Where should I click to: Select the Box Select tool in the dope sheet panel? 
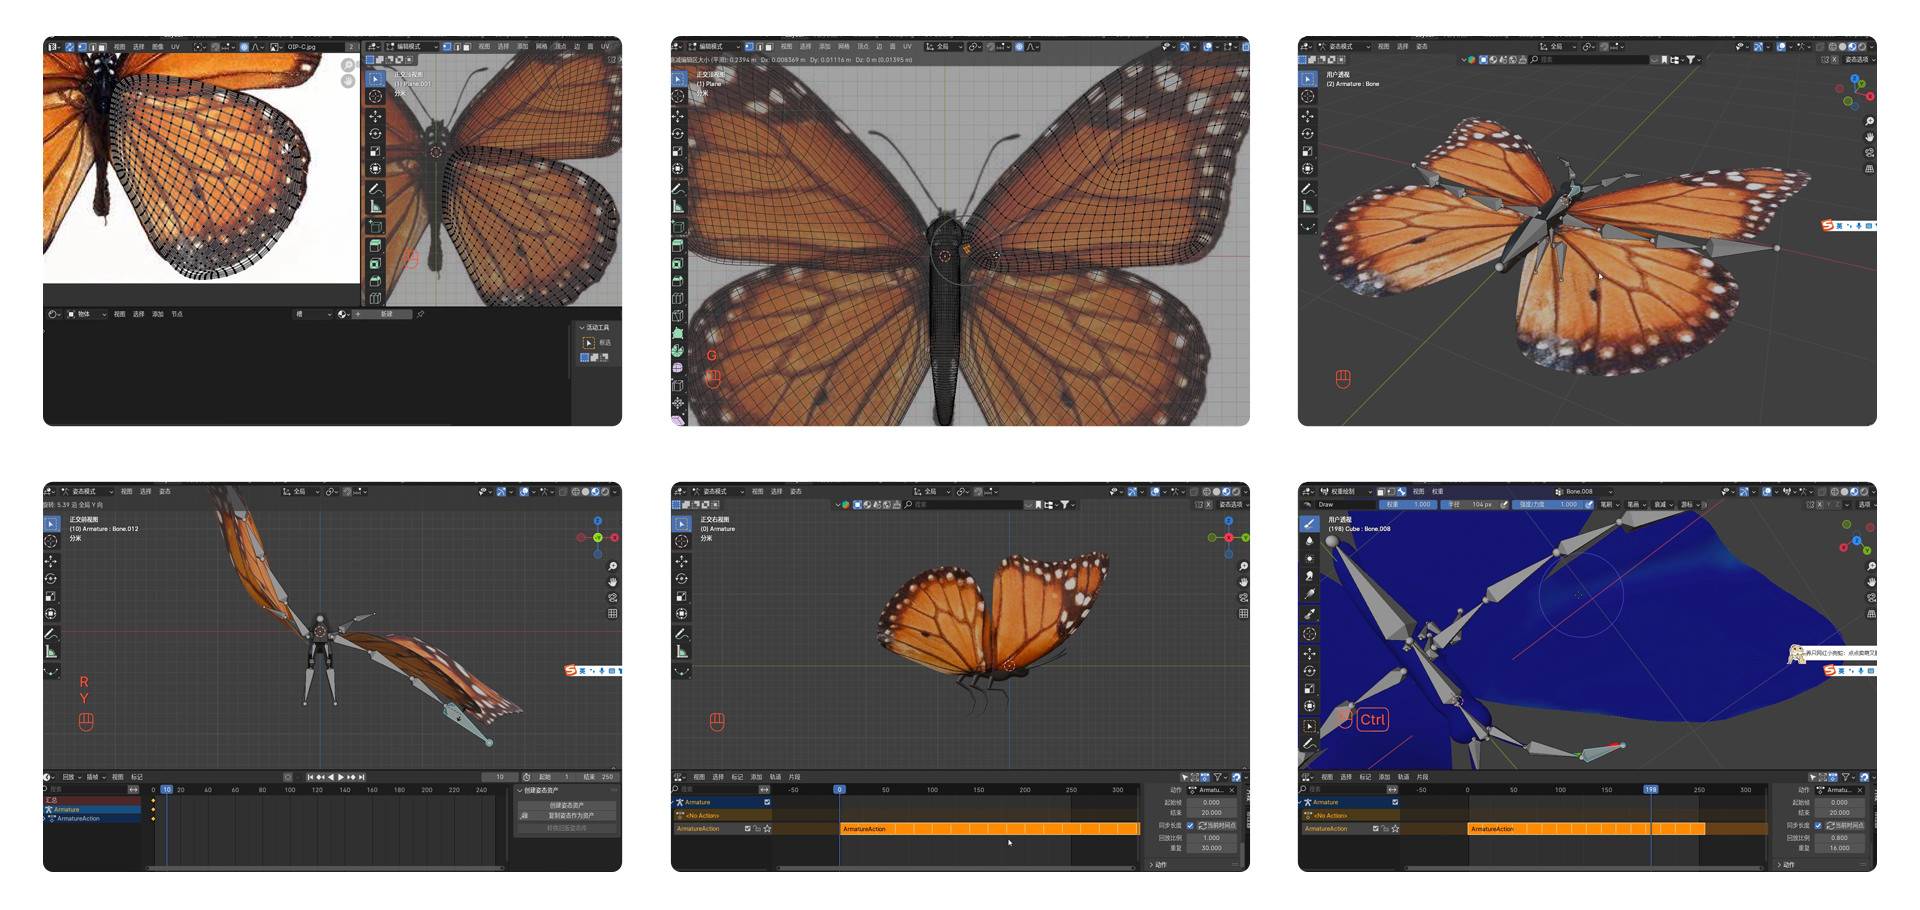click(51, 523)
